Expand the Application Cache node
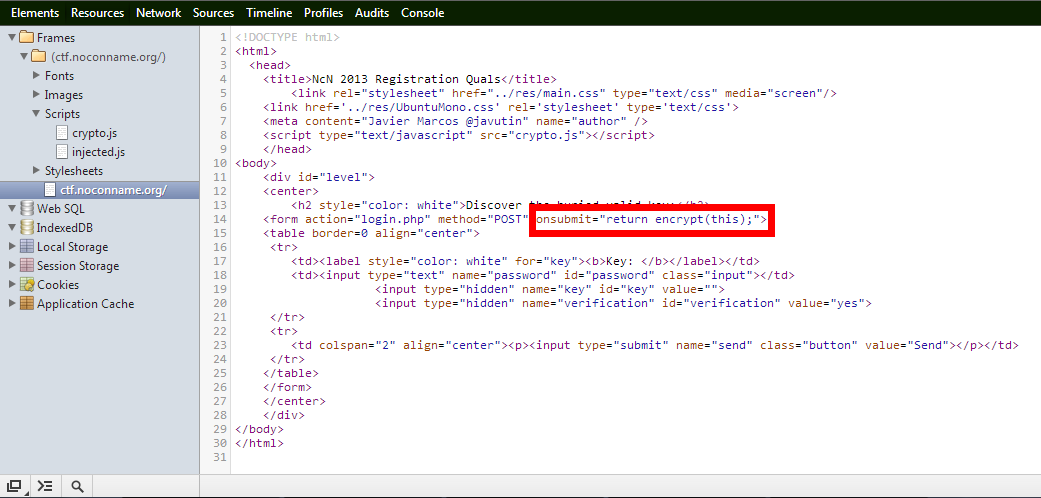The width and height of the screenshot is (1041, 498). pyautogui.click(x=11, y=303)
